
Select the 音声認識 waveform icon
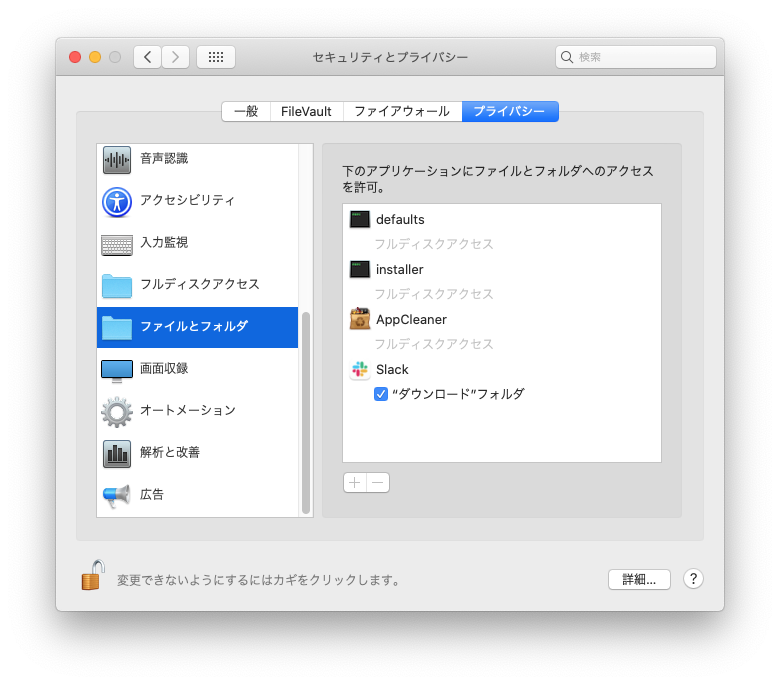click(x=117, y=160)
